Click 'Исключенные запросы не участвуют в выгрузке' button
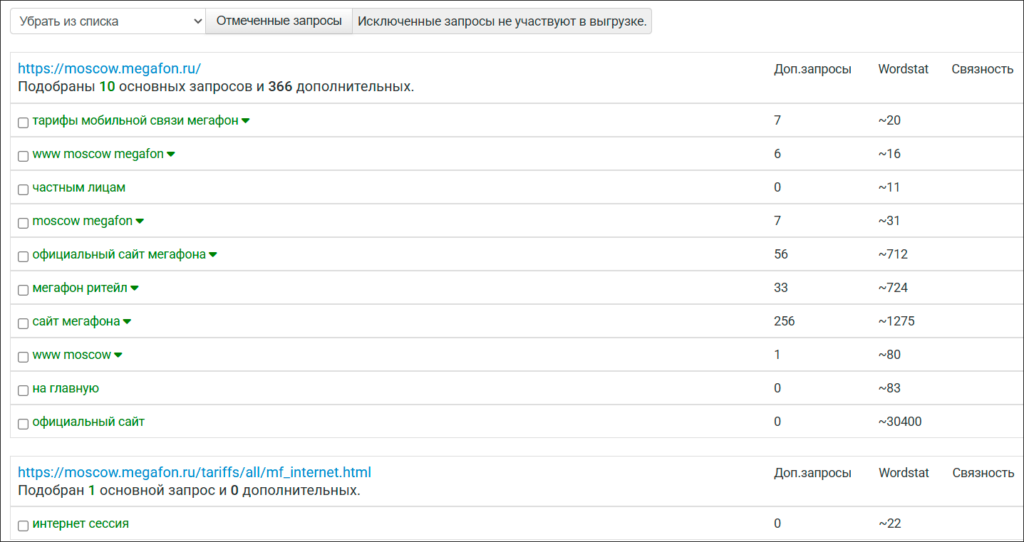1024x542 pixels. click(x=502, y=21)
